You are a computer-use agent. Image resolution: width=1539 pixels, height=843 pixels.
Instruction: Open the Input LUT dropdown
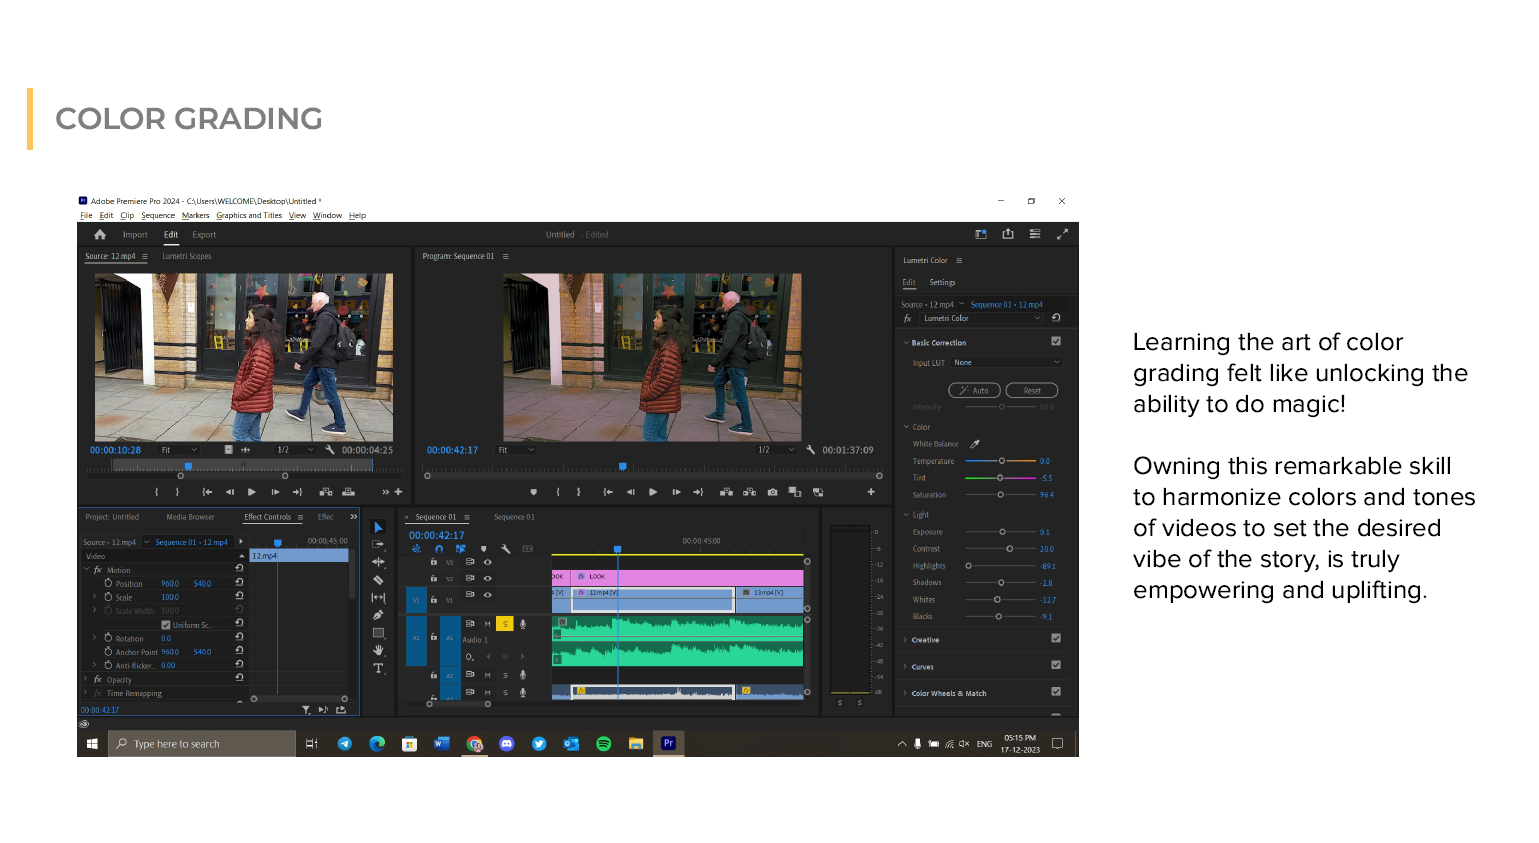1006,363
